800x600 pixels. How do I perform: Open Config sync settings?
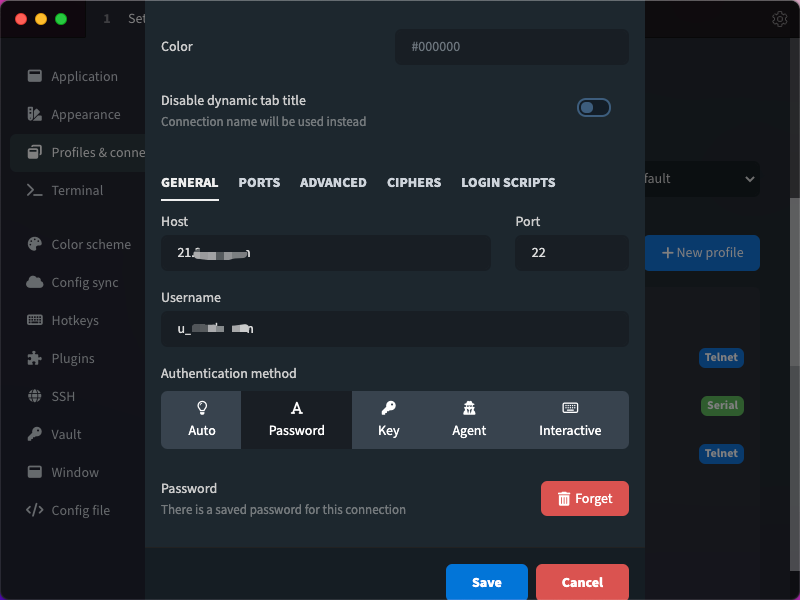click(84, 283)
